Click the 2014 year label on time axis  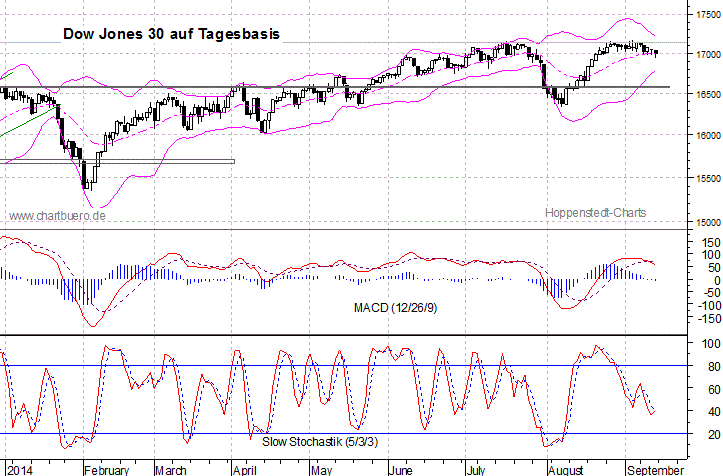[21, 470]
